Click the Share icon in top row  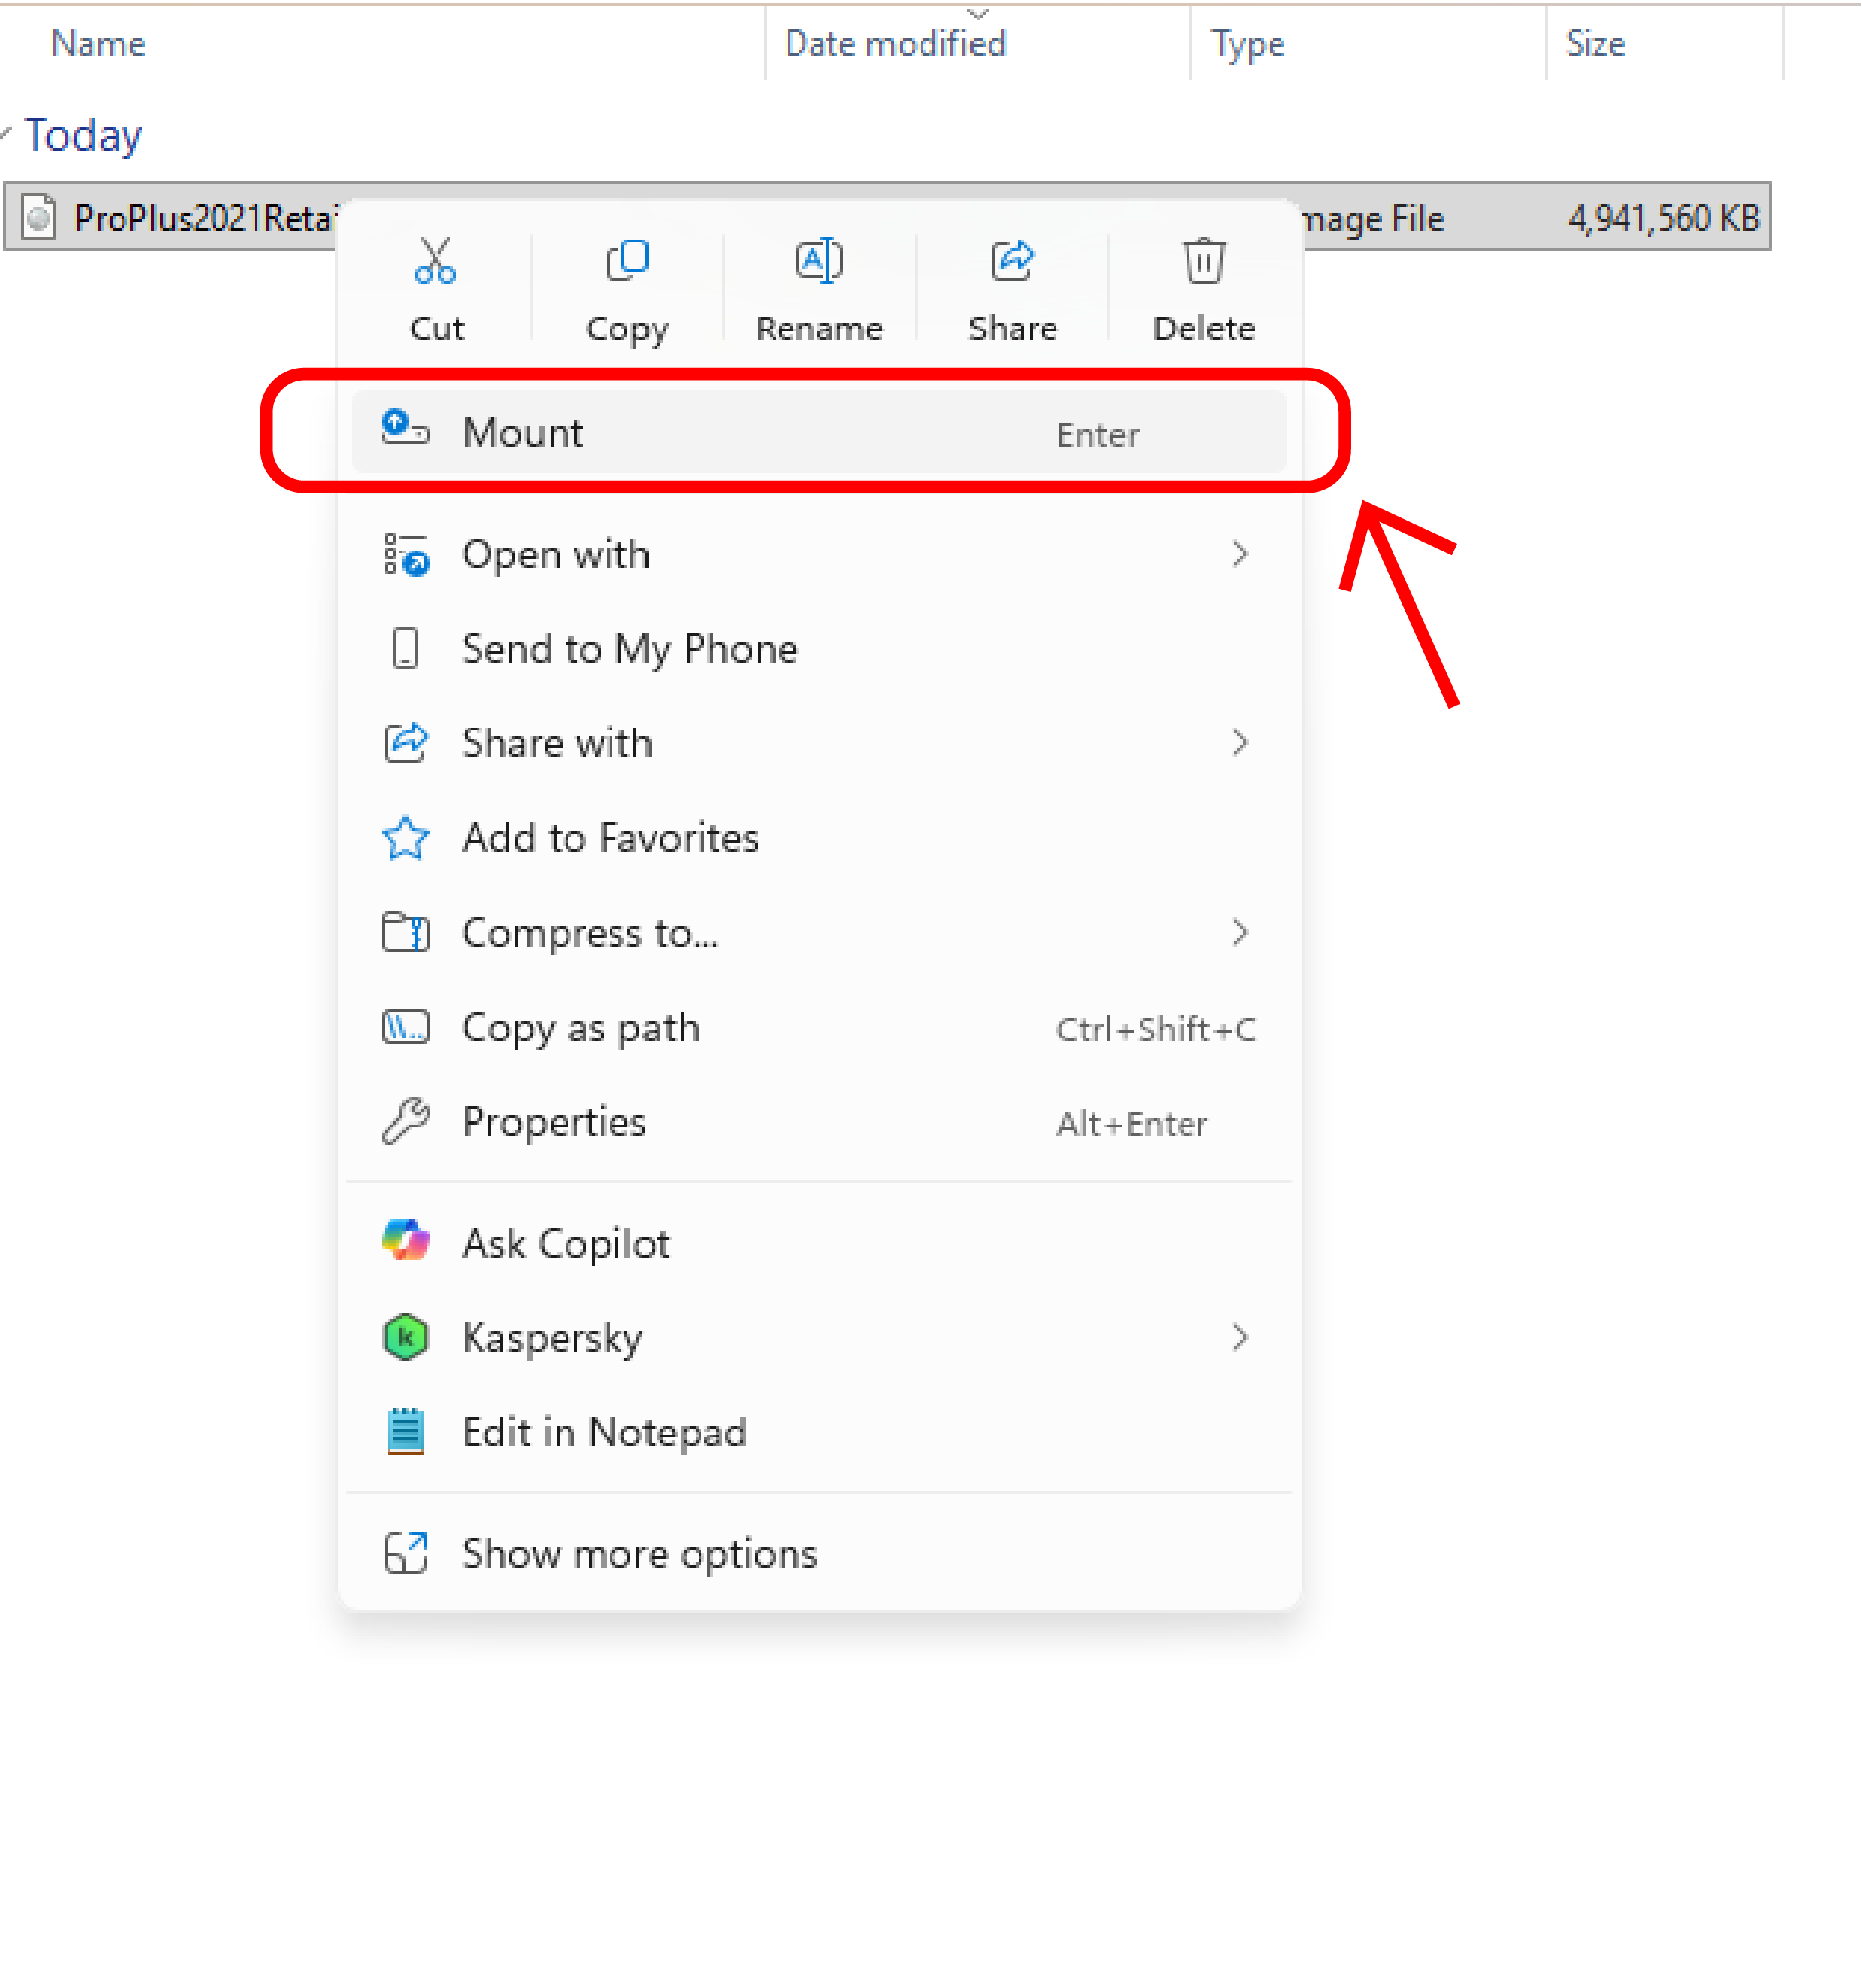(1012, 261)
